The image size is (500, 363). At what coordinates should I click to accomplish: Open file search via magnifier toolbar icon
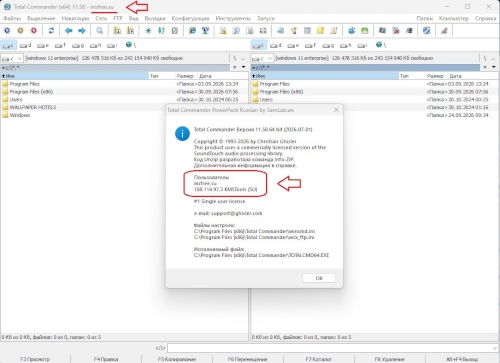coord(99,31)
